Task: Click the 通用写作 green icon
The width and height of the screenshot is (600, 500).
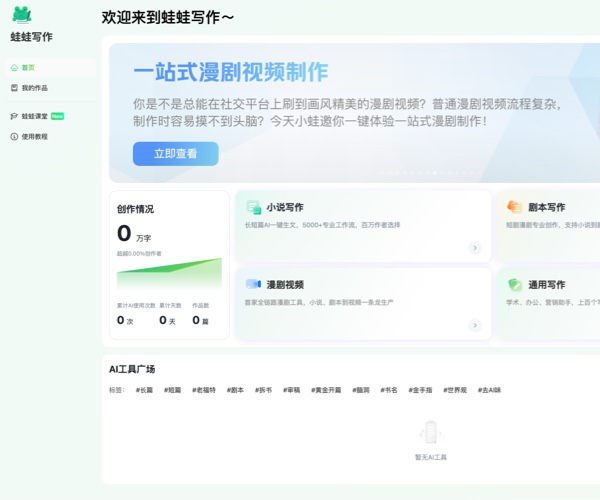Action: point(514,285)
